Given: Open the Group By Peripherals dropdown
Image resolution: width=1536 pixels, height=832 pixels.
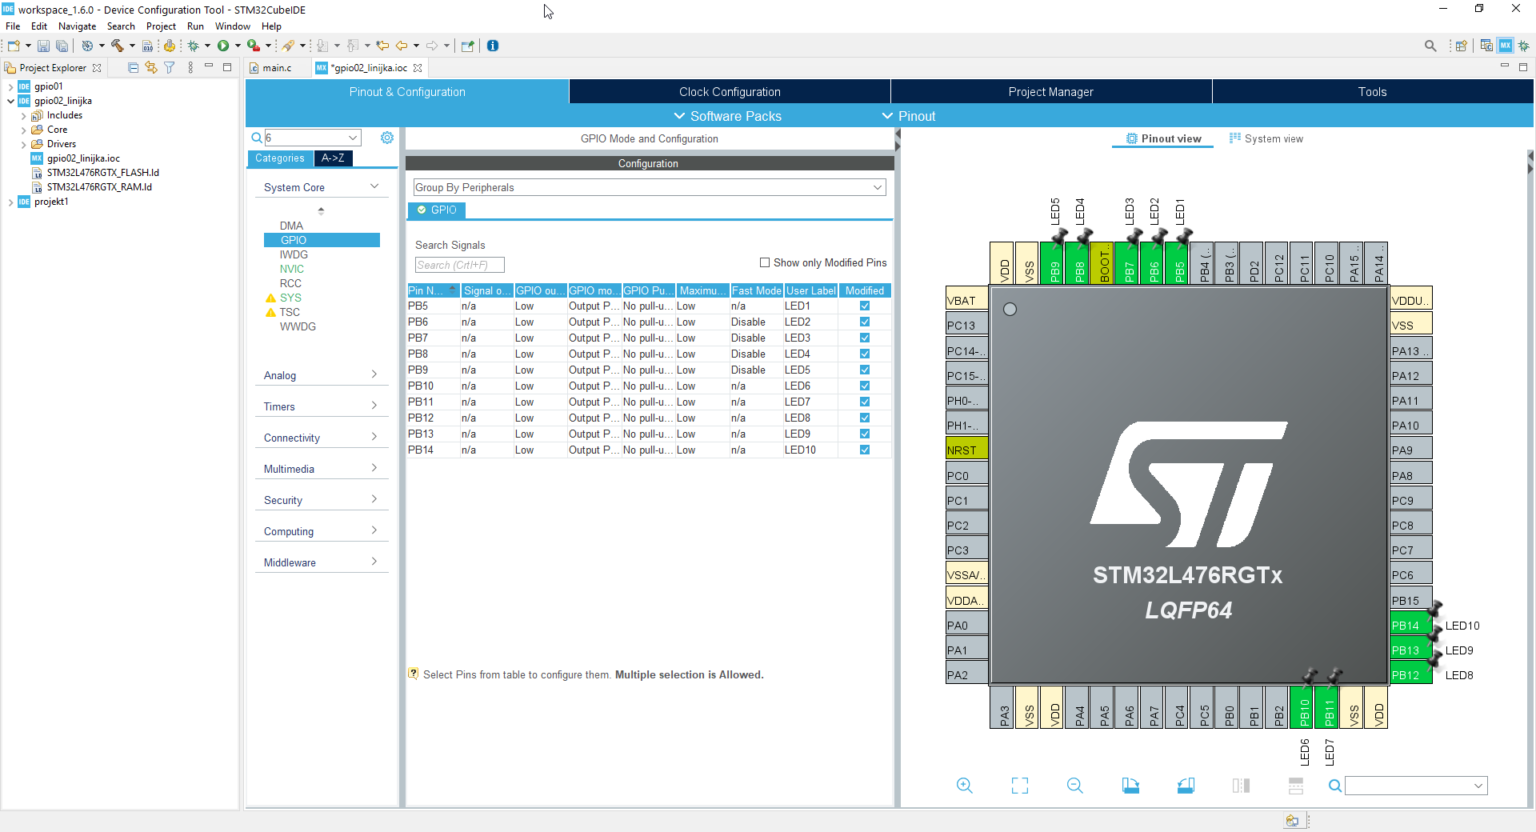Looking at the screenshot, I should pos(877,187).
